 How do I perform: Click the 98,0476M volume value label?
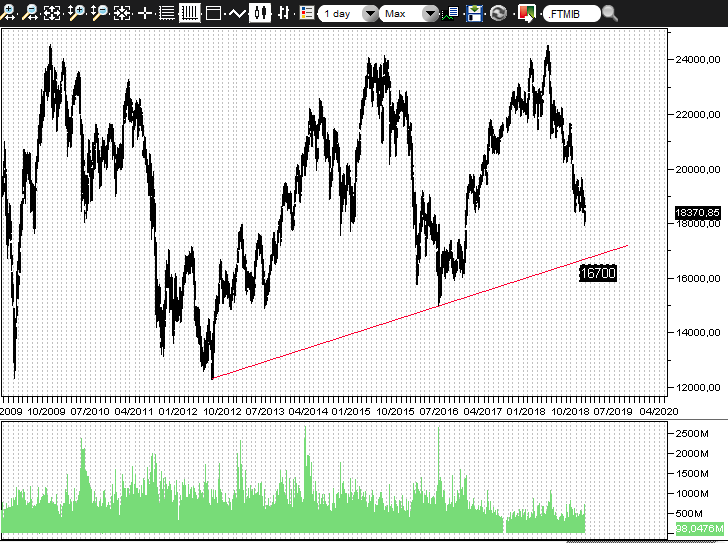[x=699, y=528]
